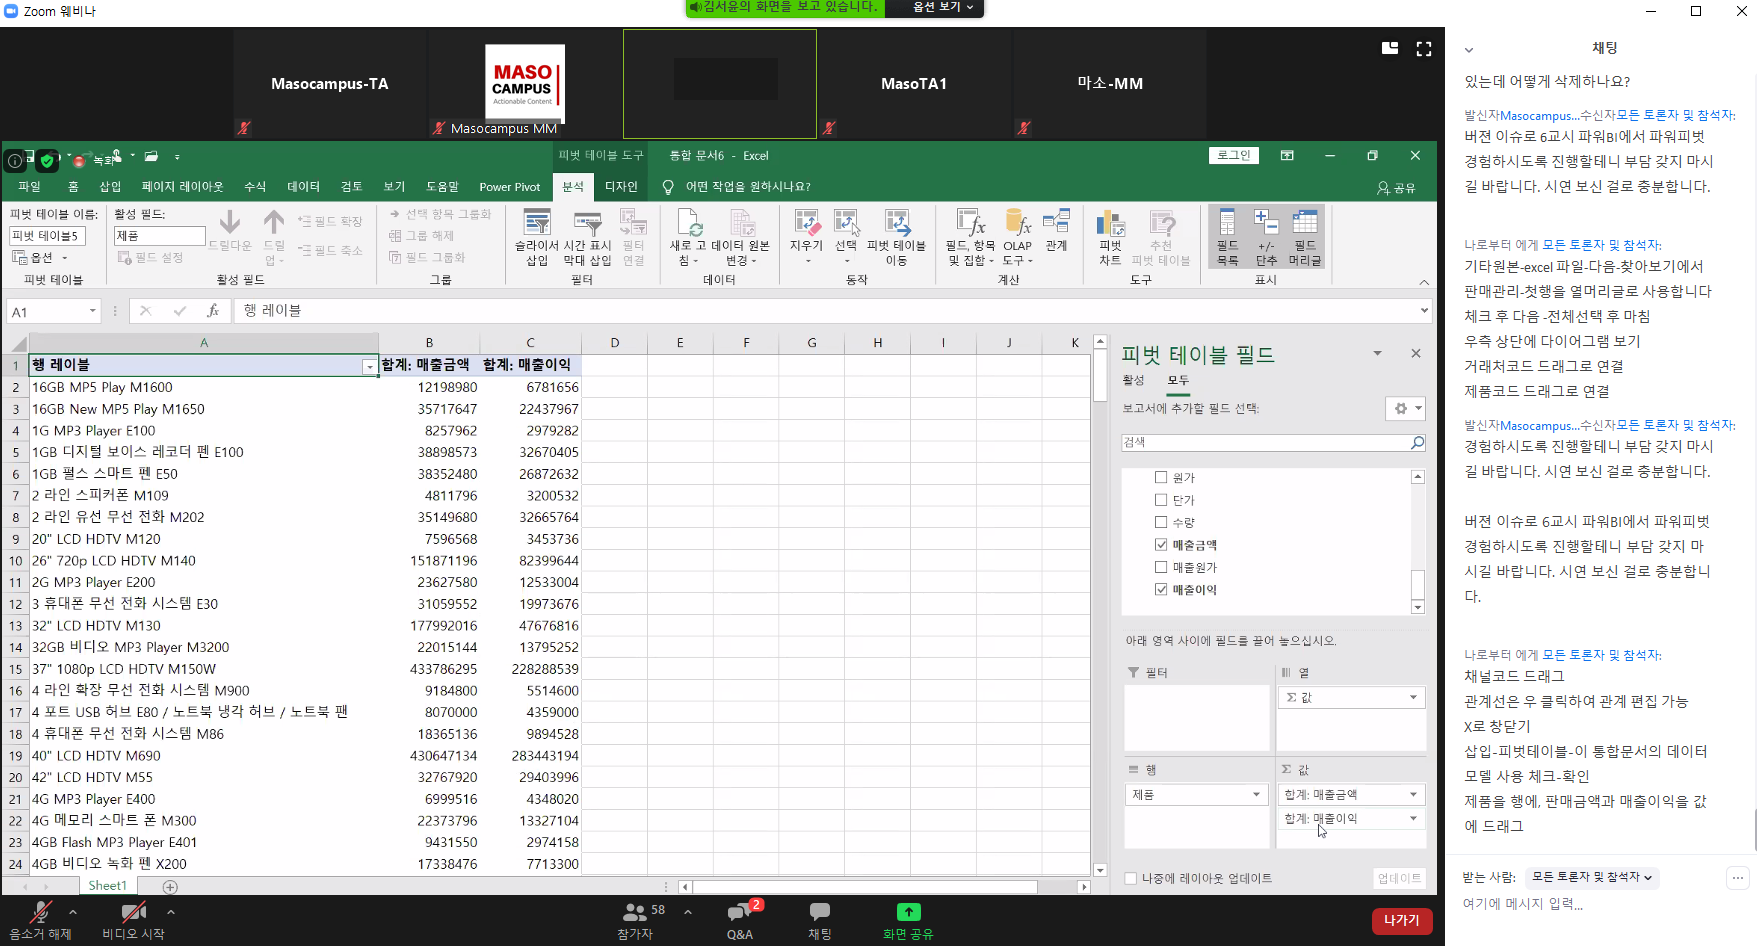Open Zoom Q&A panel
Image resolution: width=1757 pixels, height=946 pixels.
[x=740, y=920]
